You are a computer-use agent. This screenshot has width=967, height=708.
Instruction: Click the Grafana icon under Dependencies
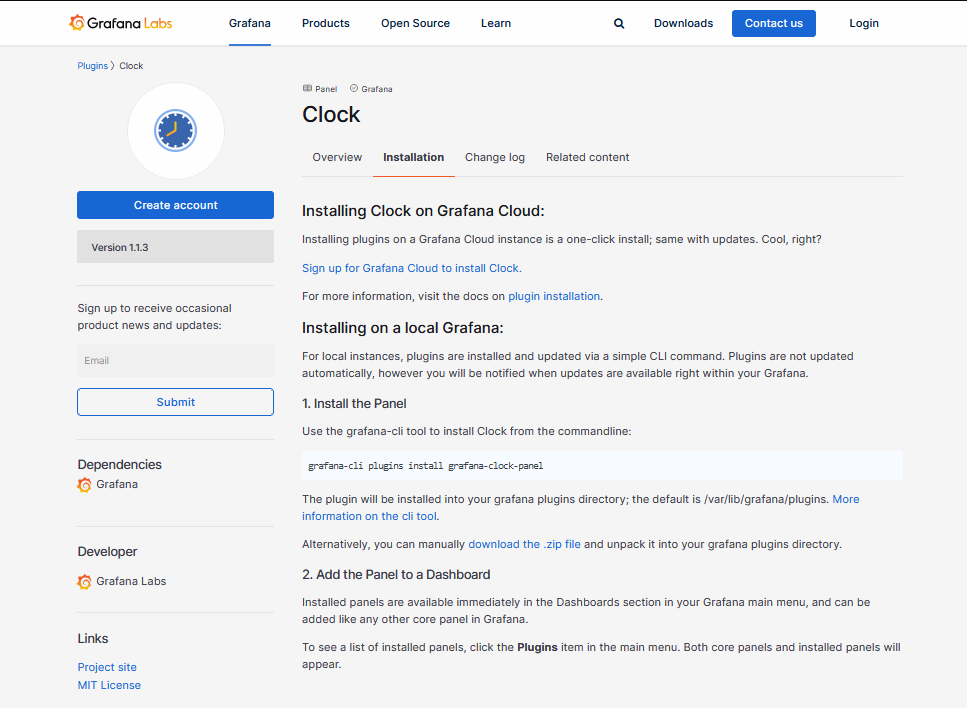point(84,485)
